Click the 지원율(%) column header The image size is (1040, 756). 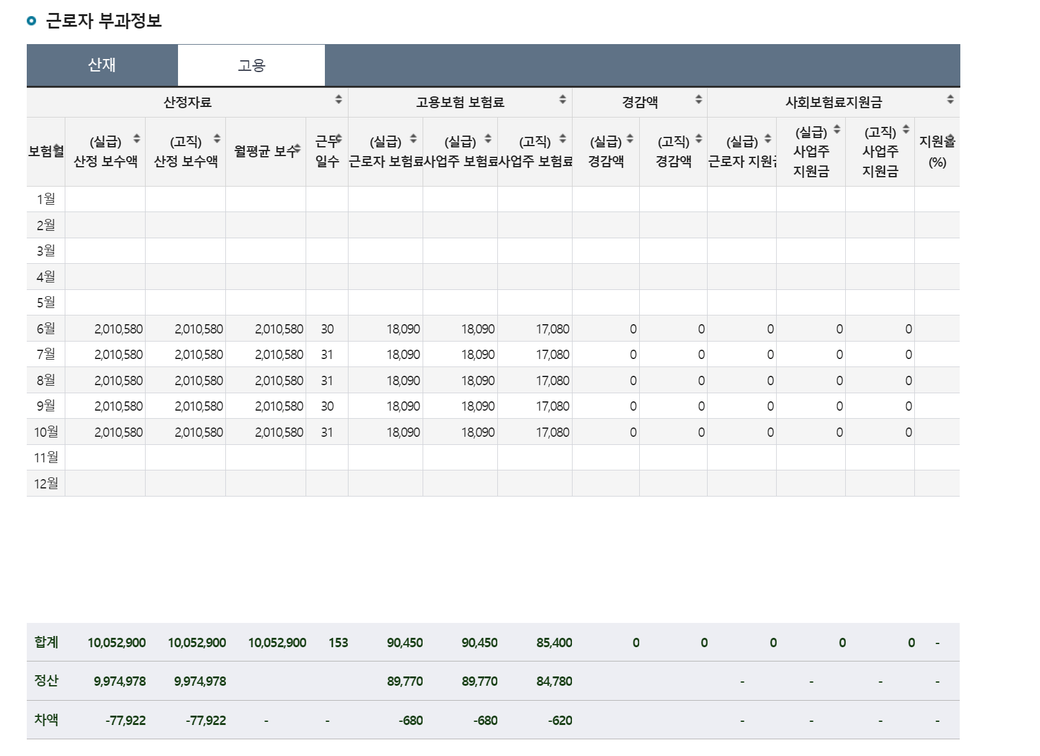pyautogui.click(x=937, y=151)
